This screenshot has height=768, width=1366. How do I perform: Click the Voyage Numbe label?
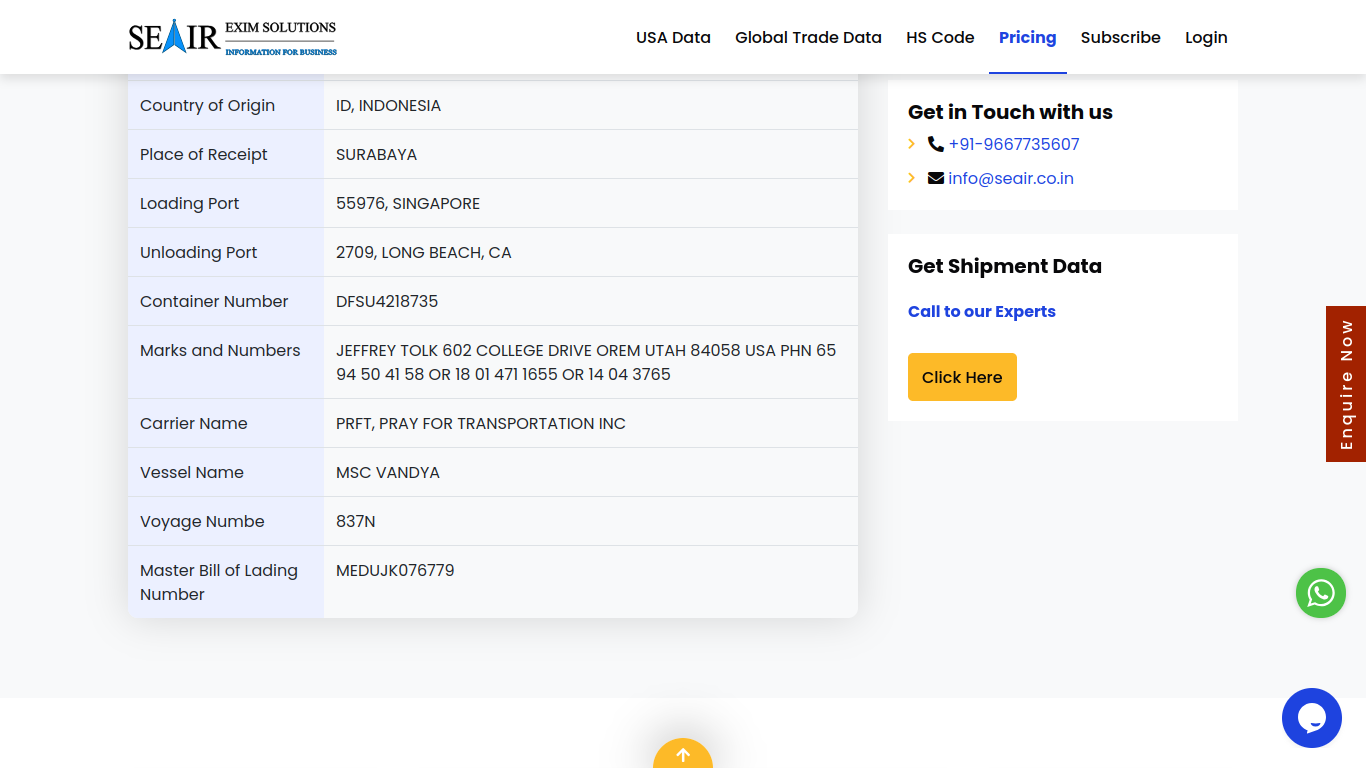point(202,521)
